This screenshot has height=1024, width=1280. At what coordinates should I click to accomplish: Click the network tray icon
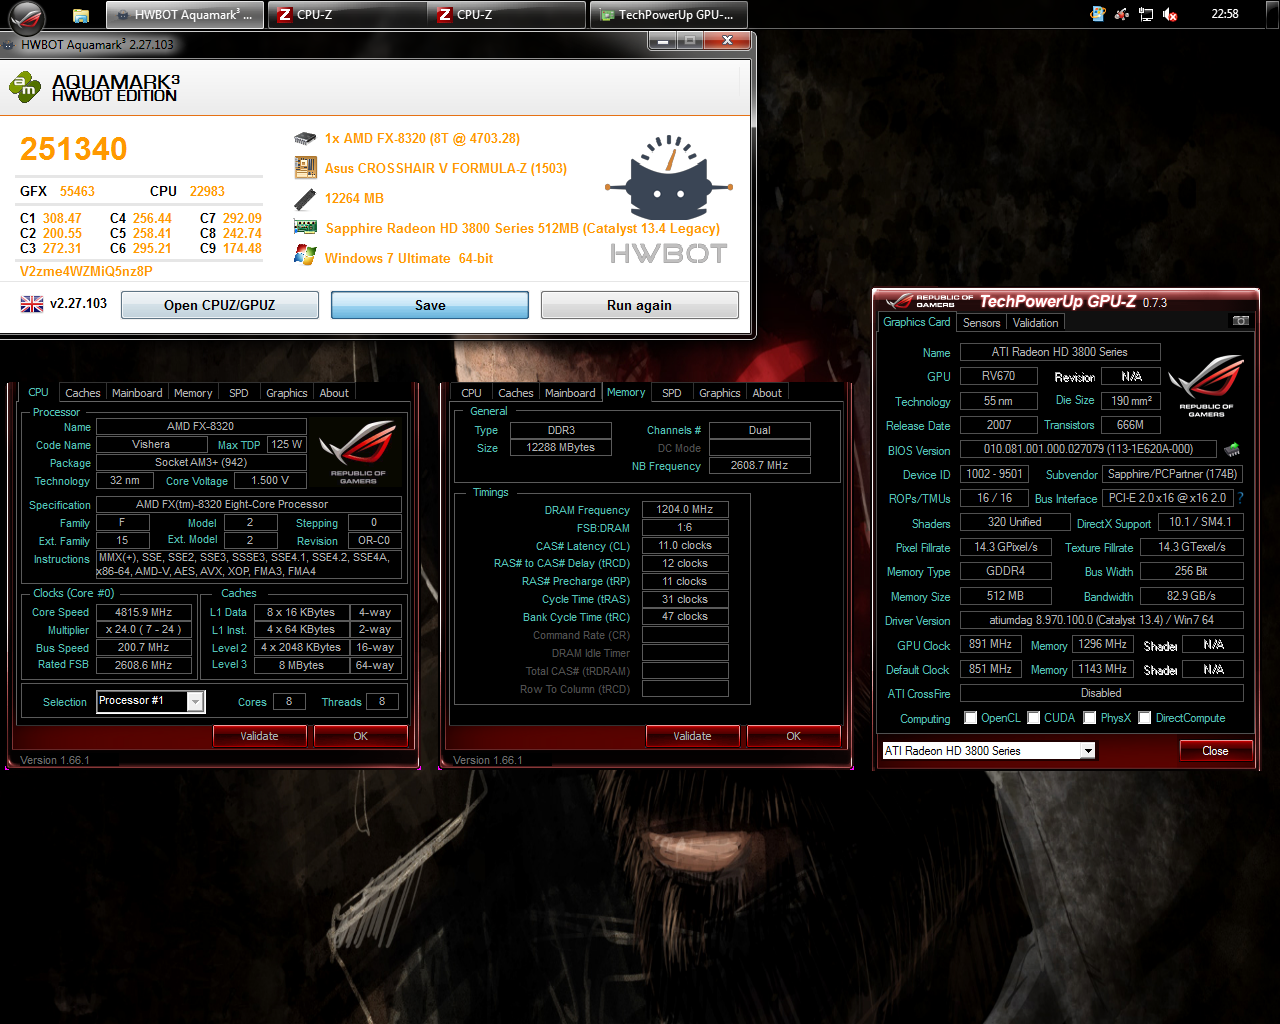tap(1146, 15)
